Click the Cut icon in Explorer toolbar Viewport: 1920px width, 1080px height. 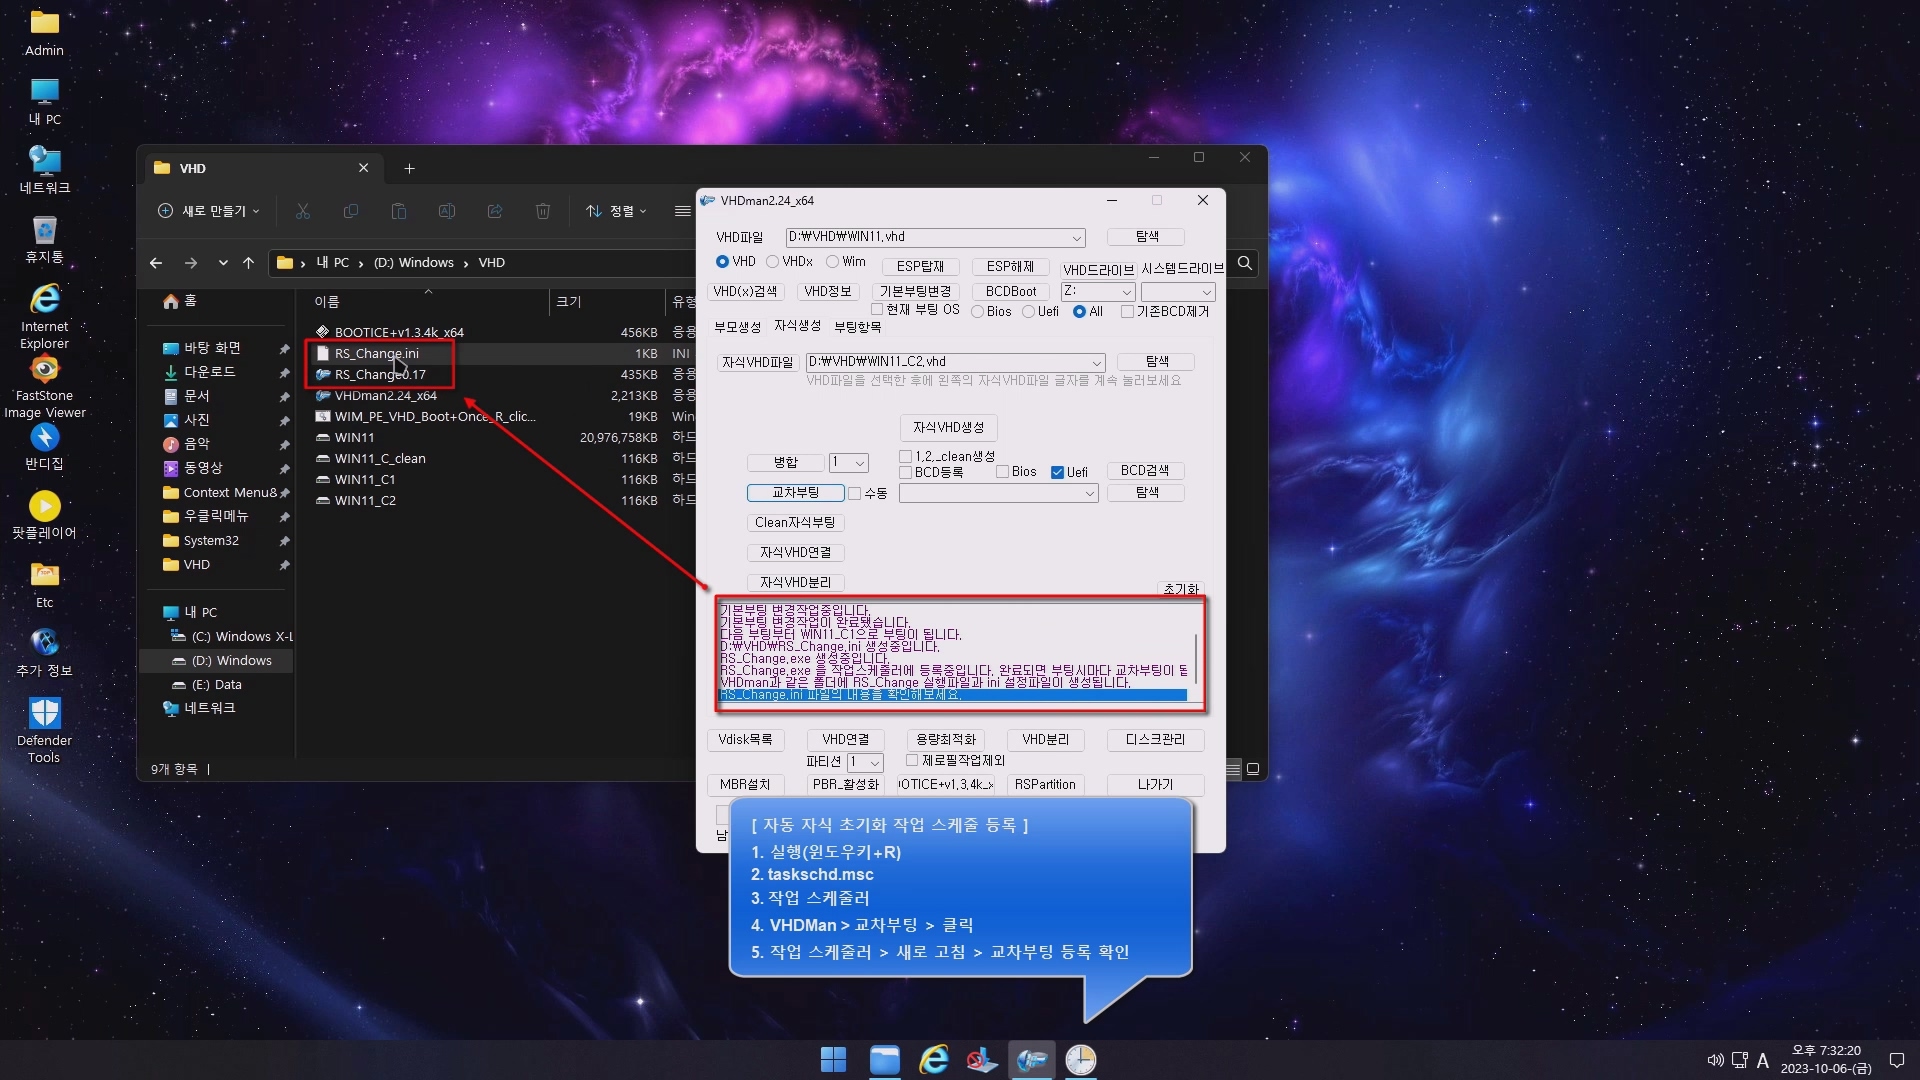[x=303, y=211]
